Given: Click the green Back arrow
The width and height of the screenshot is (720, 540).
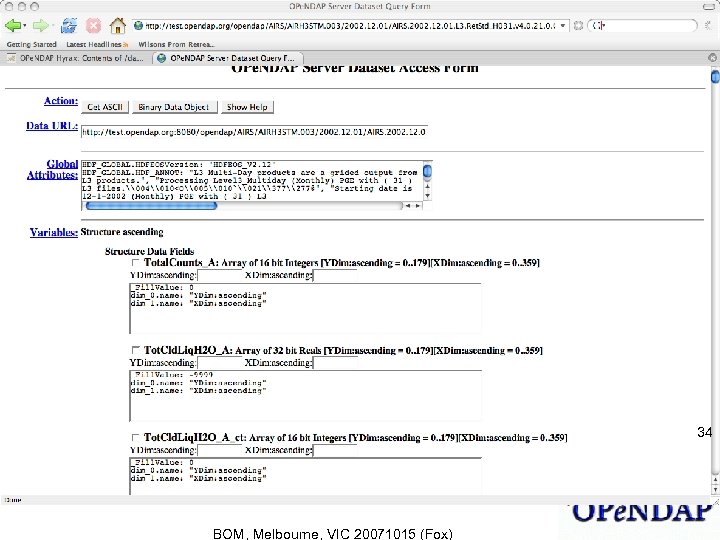Looking at the screenshot, I should 12,25.
